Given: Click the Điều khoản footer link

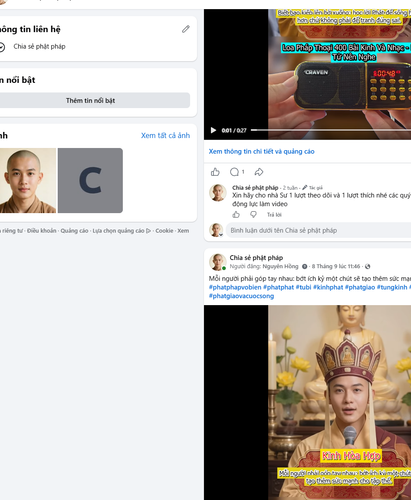Looking at the screenshot, I should click(x=42, y=231).
